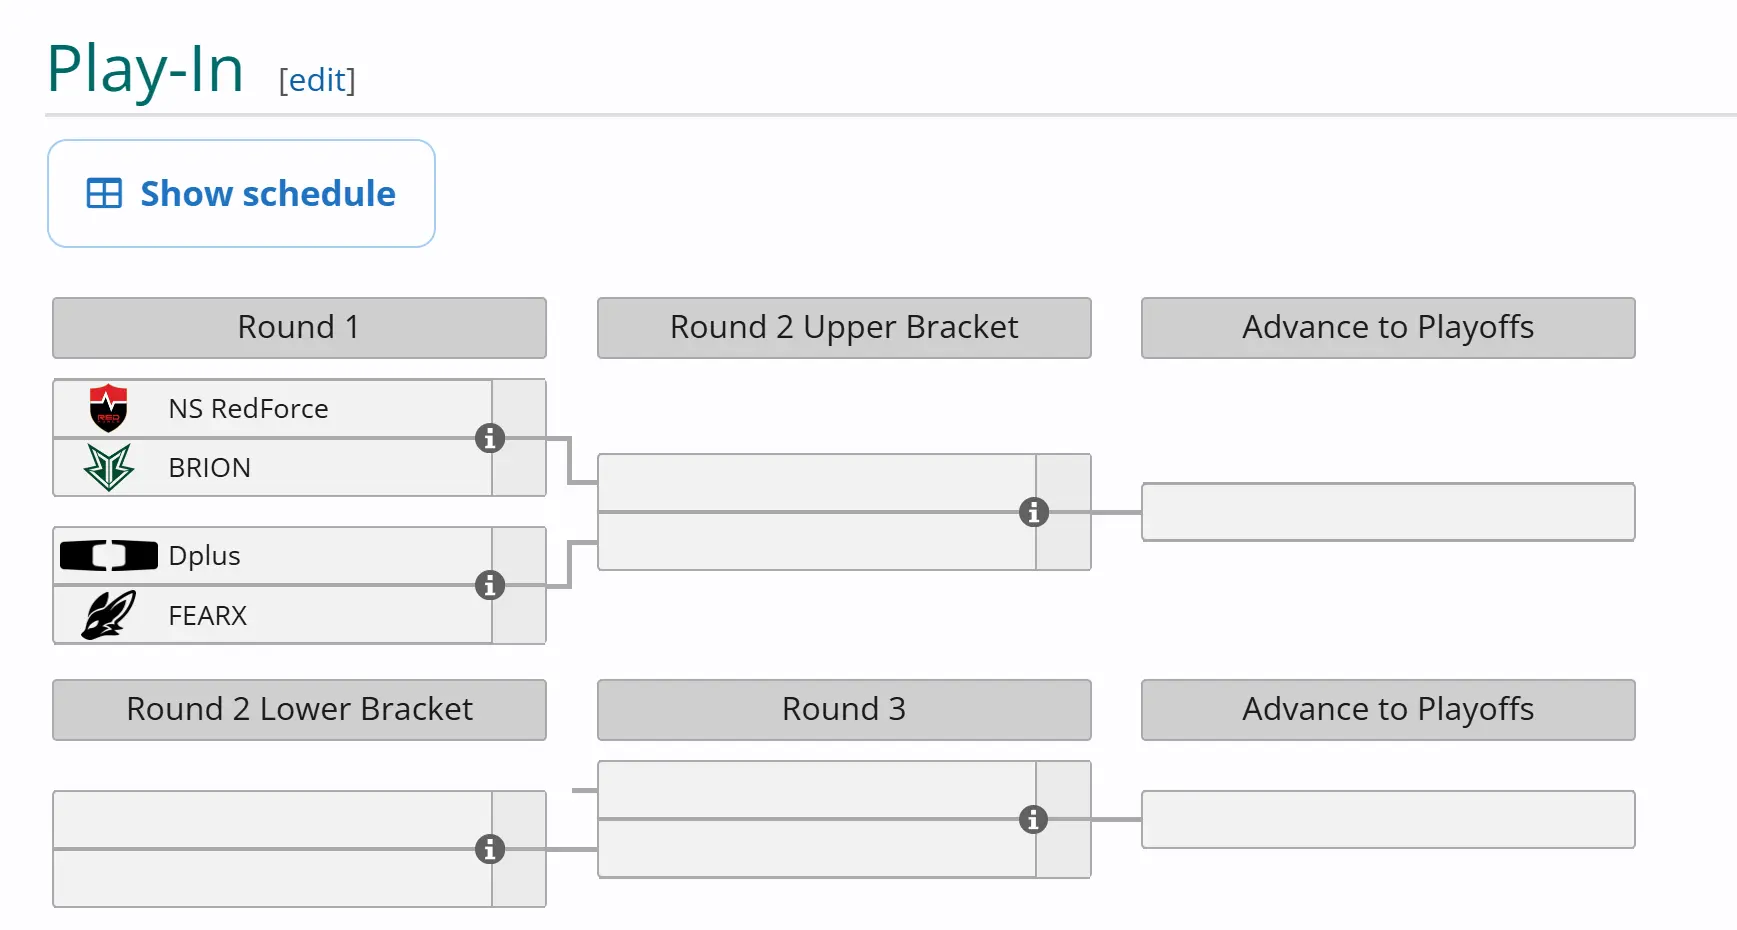The height and width of the screenshot is (930, 1737).
Task: Show the Play-In schedule
Action: pyautogui.click(x=241, y=193)
